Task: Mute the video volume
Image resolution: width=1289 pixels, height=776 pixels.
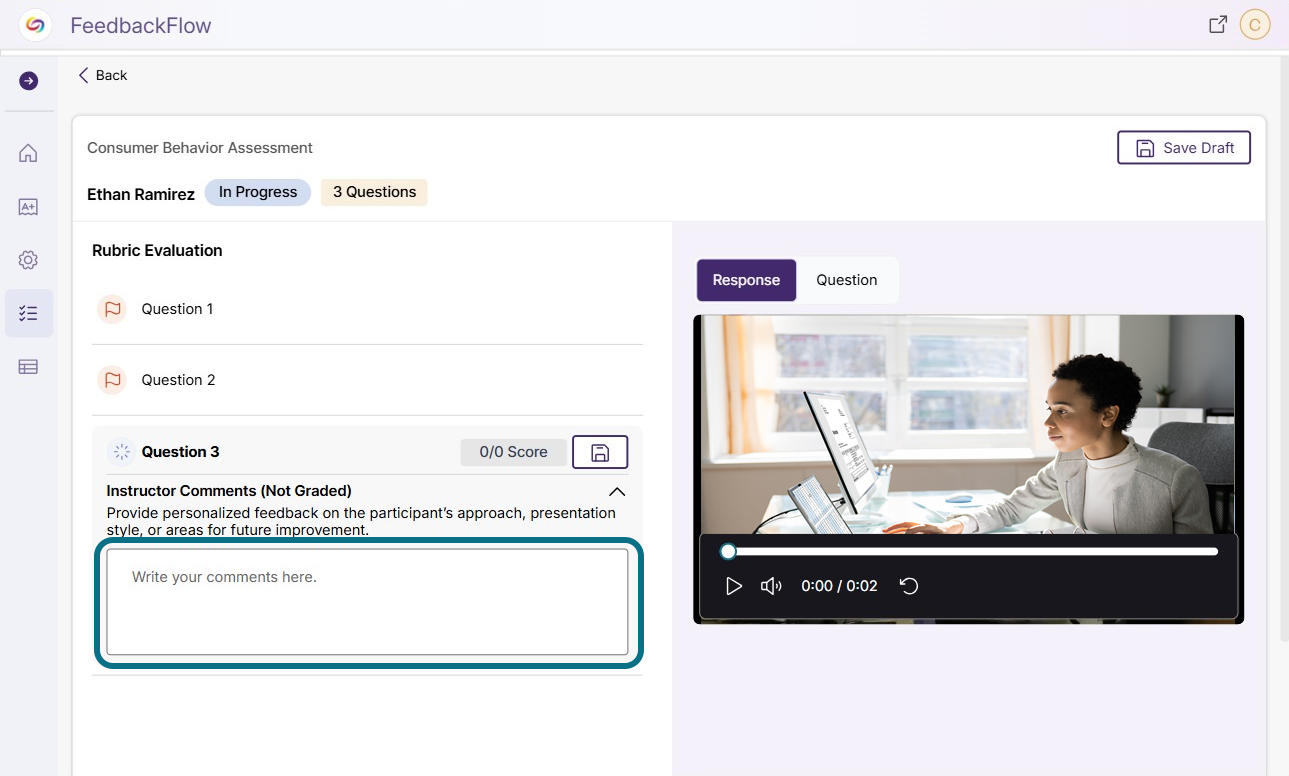Action: click(x=771, y=586)
